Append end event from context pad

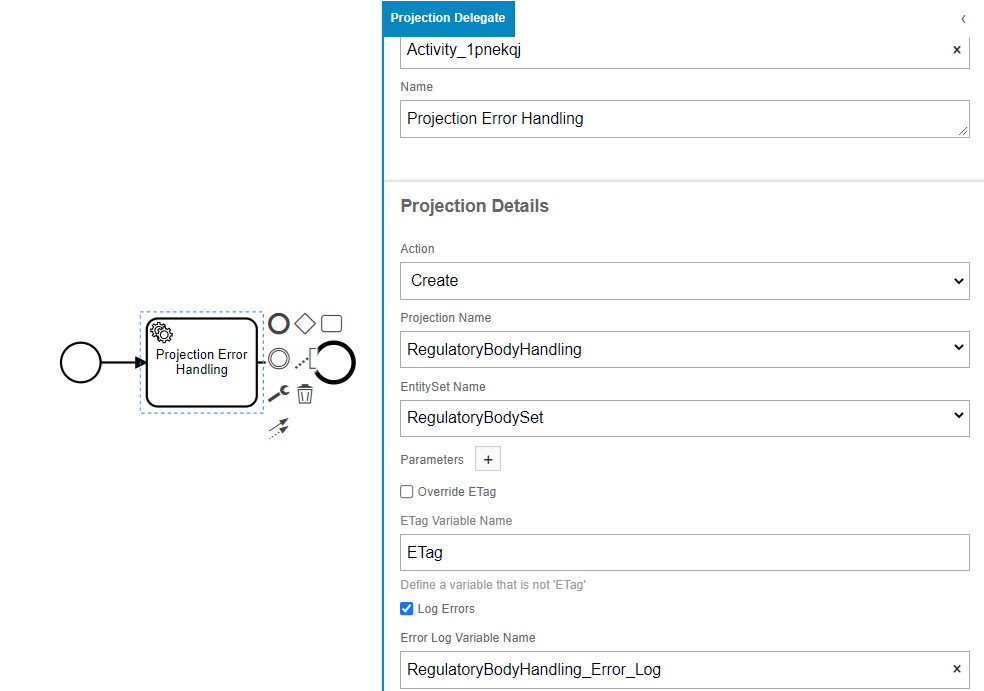click(x=279, y=324)
